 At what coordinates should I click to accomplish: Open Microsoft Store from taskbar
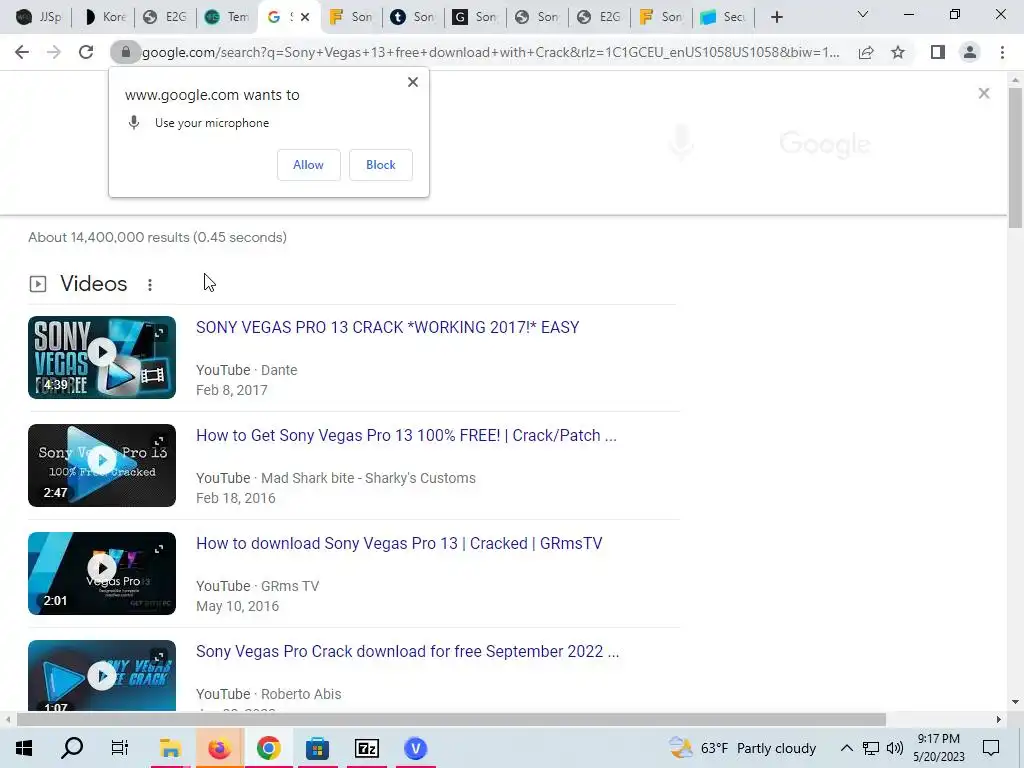click(x=317, y=748)
